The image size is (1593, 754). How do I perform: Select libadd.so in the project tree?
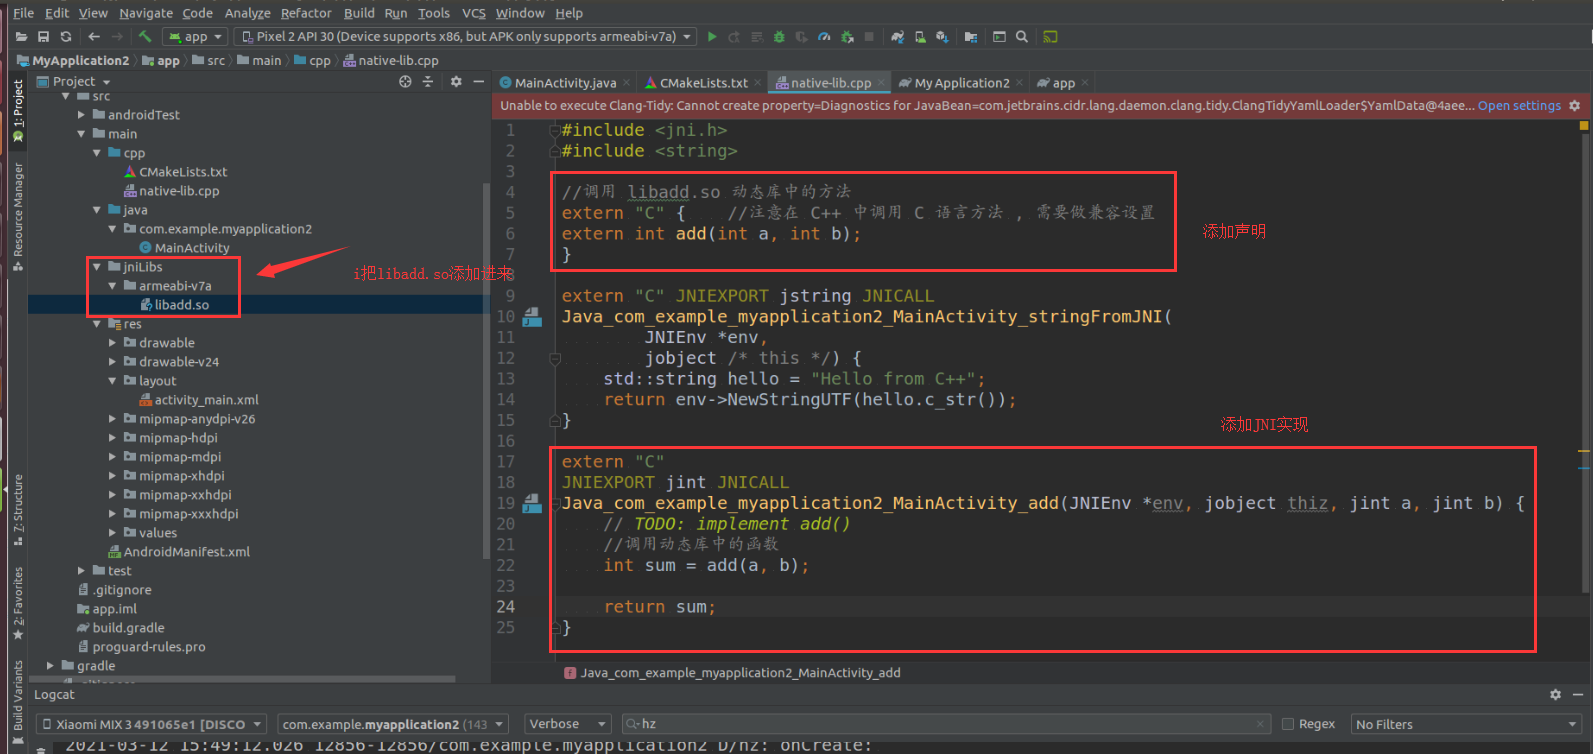pyautogui.click(x=181, y=305)
